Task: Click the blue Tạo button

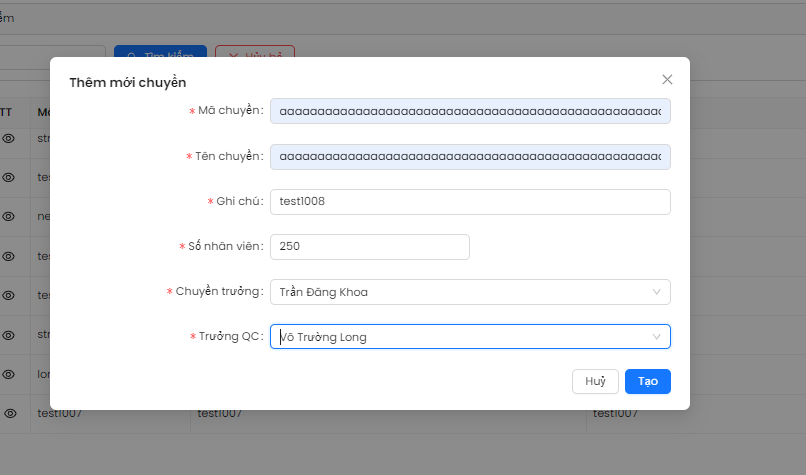Action: [x=647, y=382]
